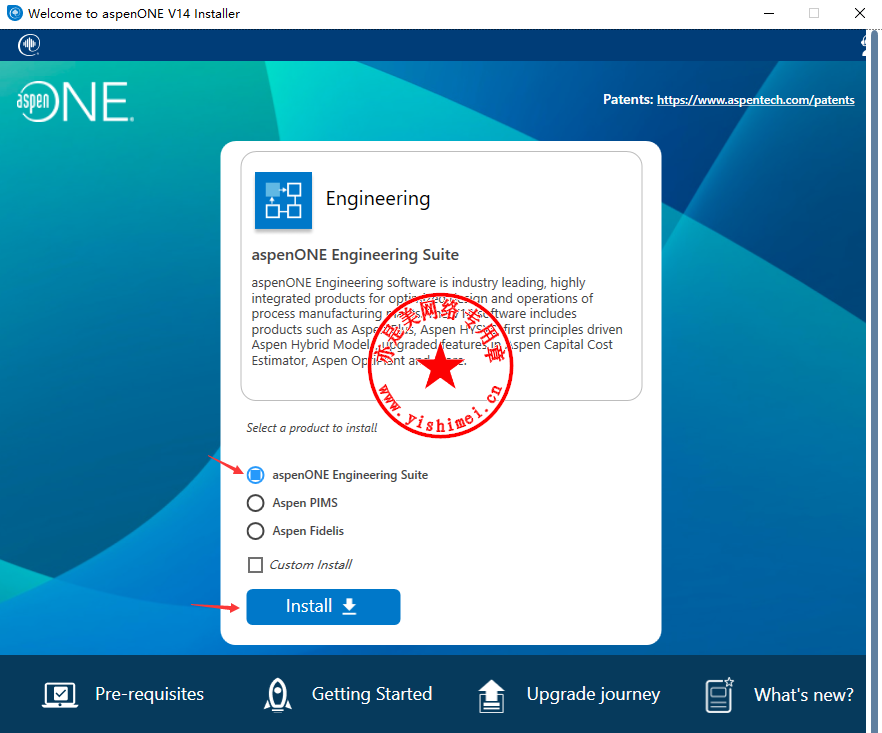Screen dimensions: 882x733
Task: Open the Getting Started guide
Action: [x=372, y=694]
